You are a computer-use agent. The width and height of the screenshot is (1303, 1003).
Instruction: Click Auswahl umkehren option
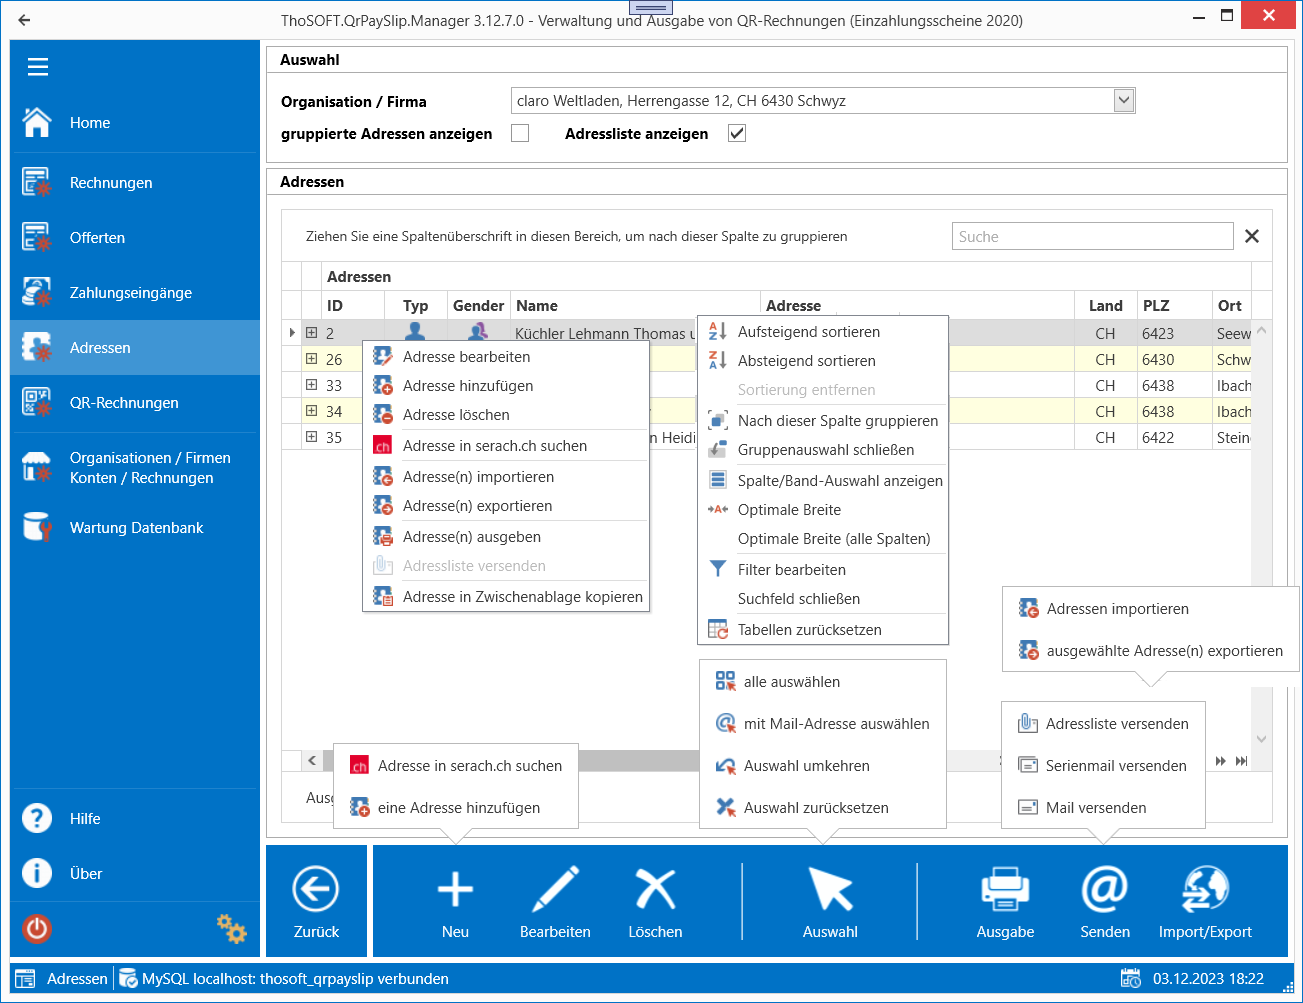[822, 766]
